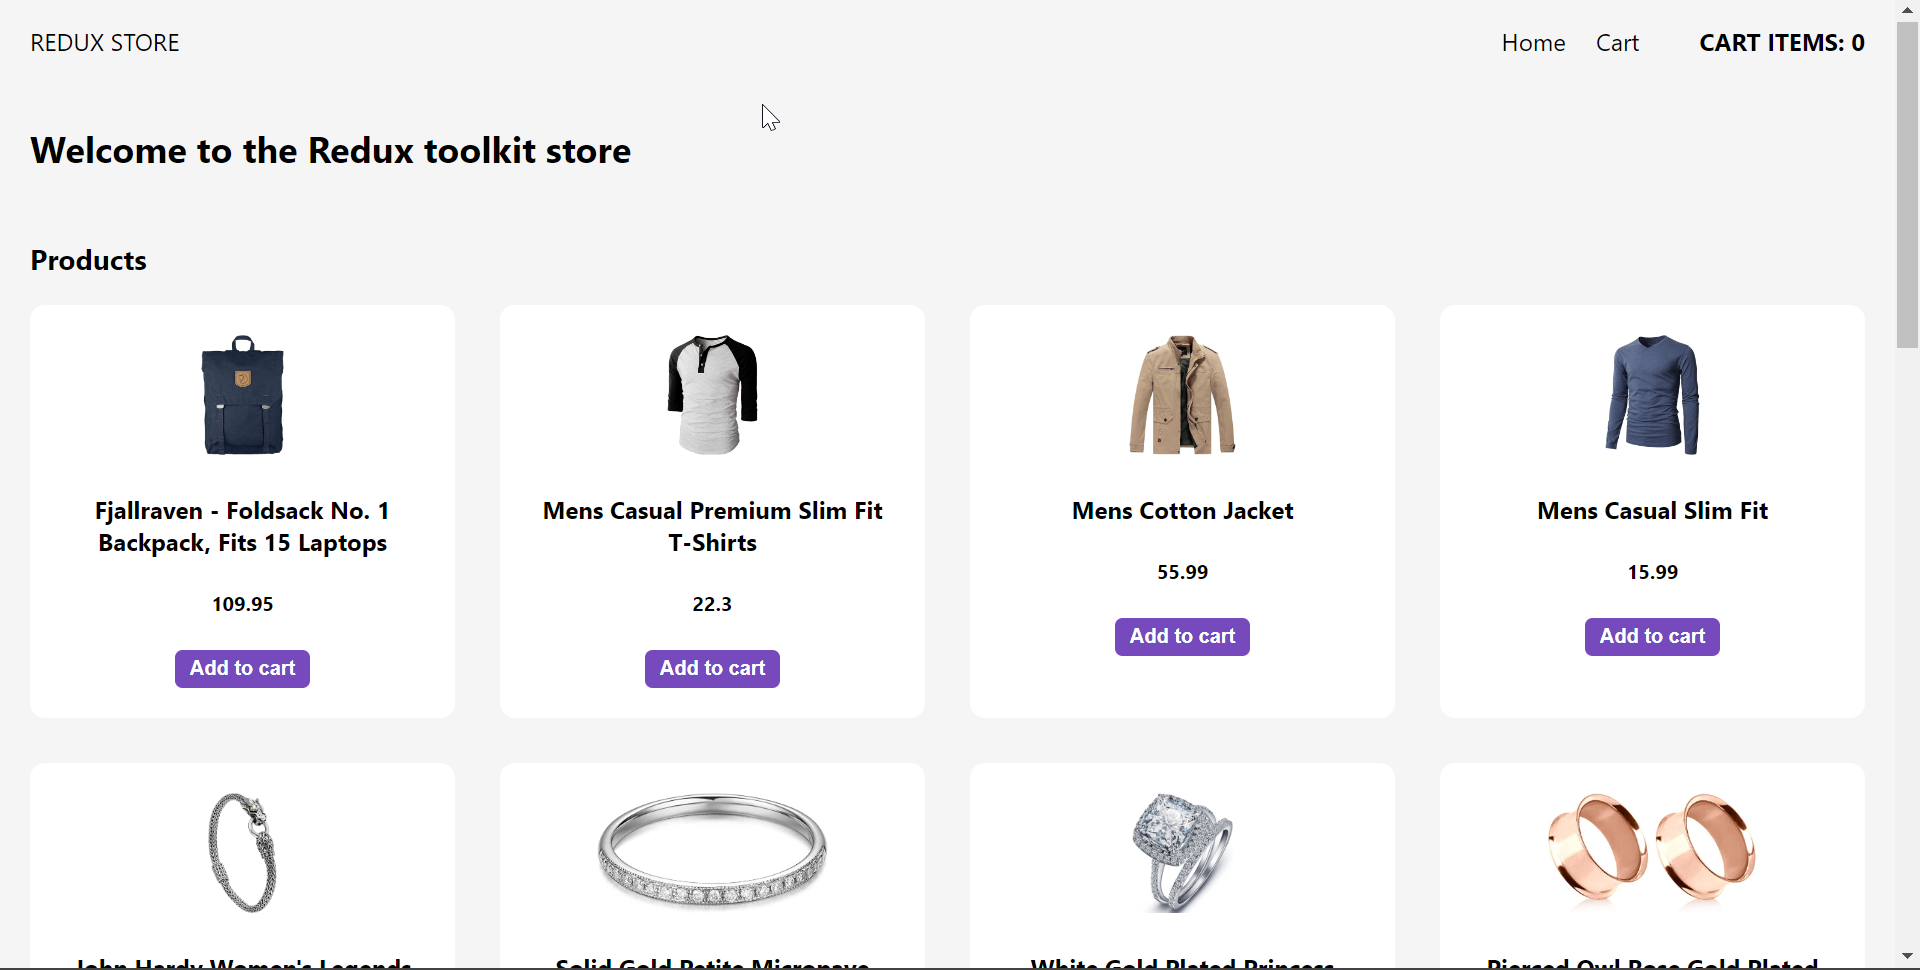Click the White Gold Plated Princess ring image
The image size is (1920, 970).
click(1181, 851)
